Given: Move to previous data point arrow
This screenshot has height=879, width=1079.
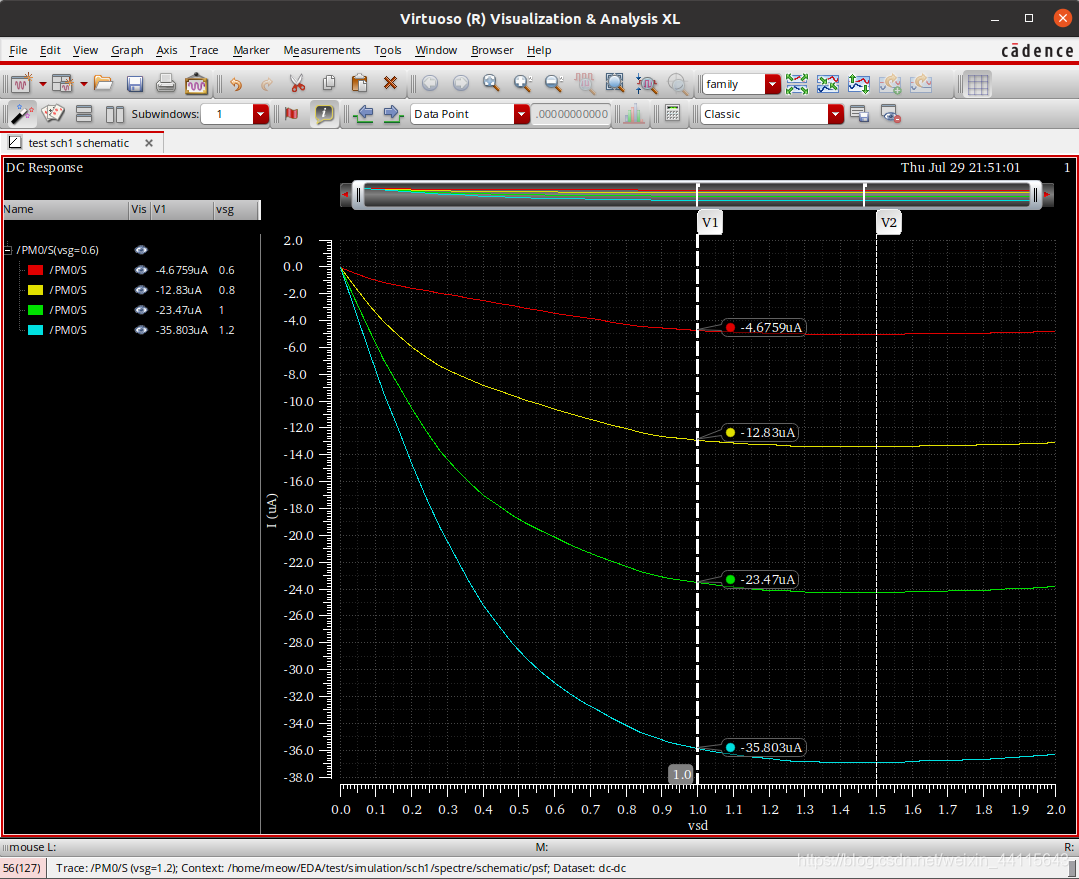Looking at the screenshot, I should [x=364, y=114].
